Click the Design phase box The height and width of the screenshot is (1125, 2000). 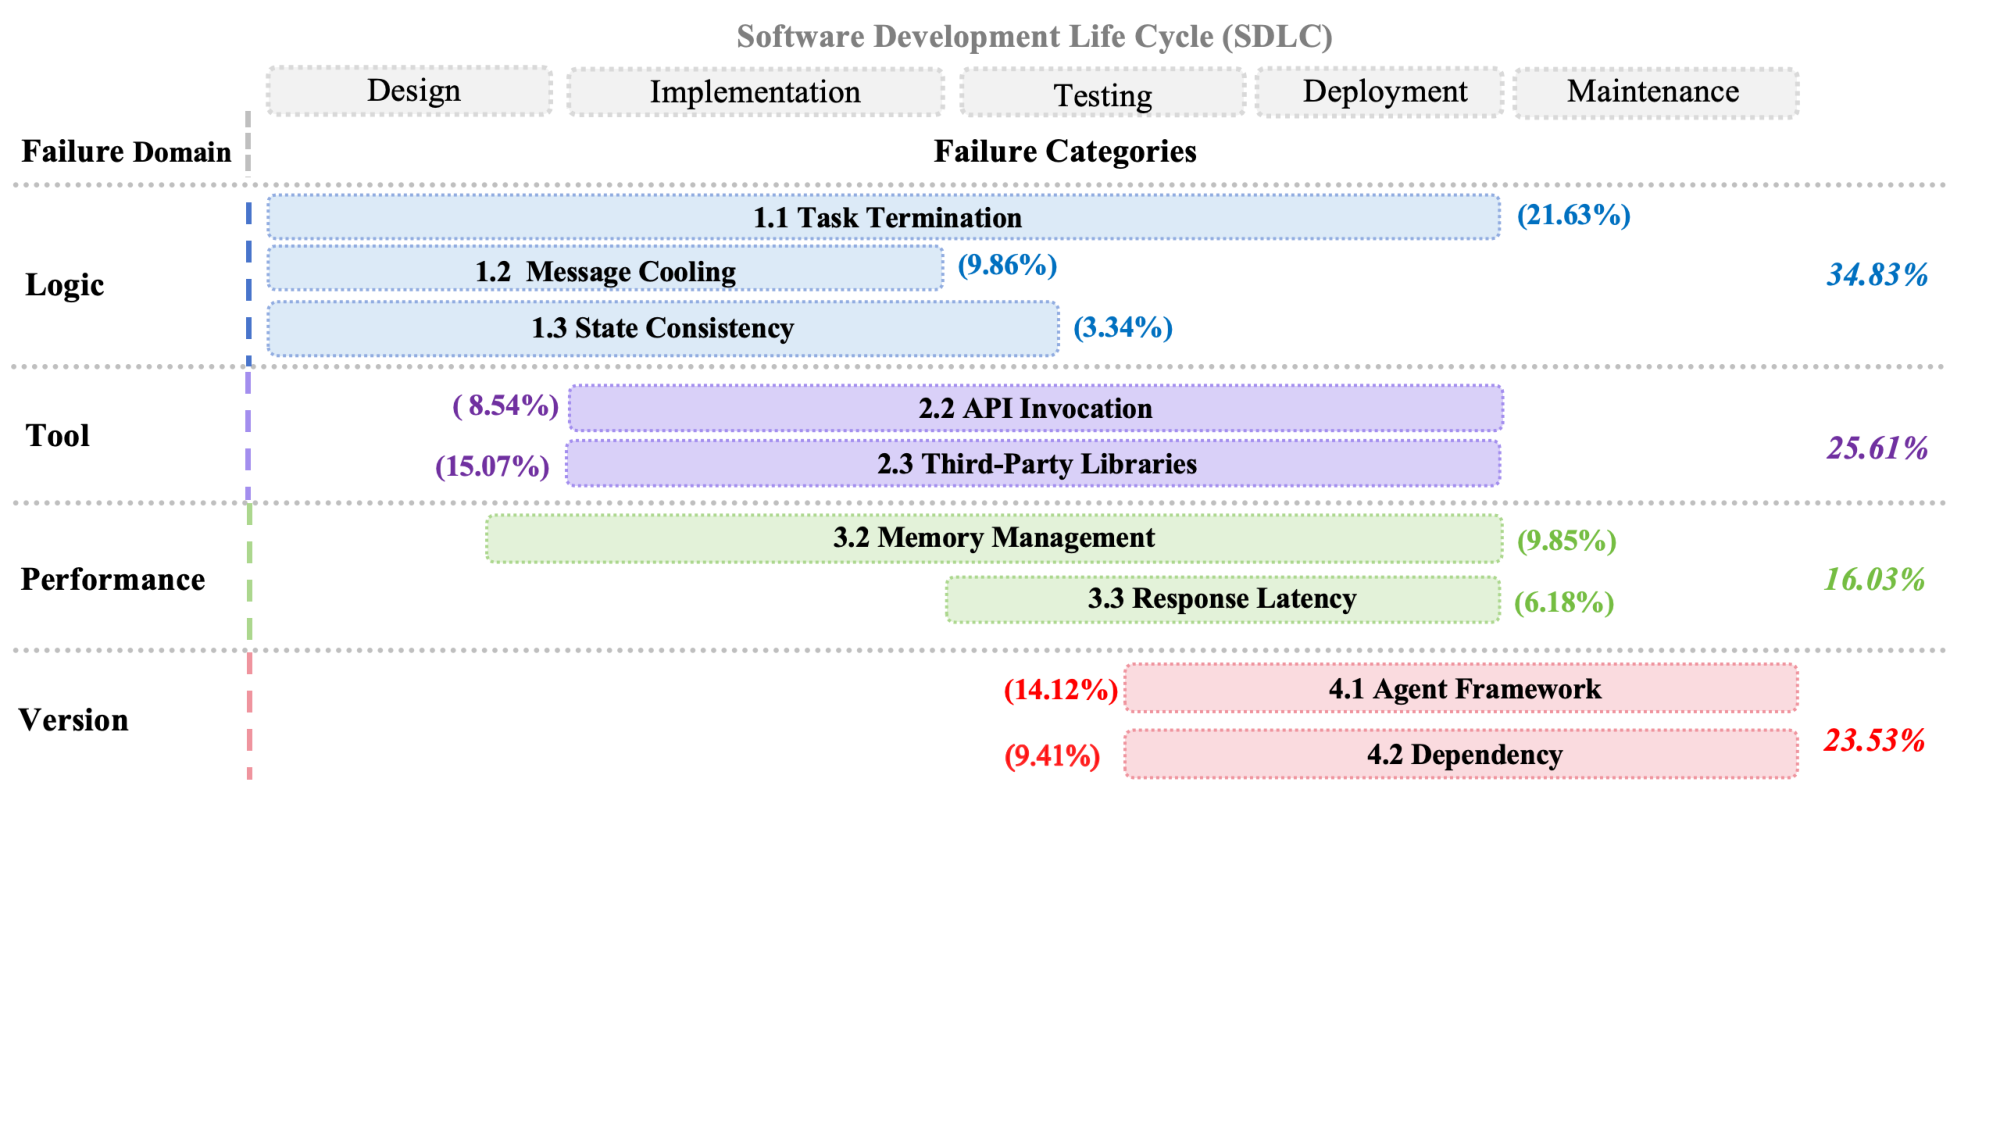[x=410, y=91]
